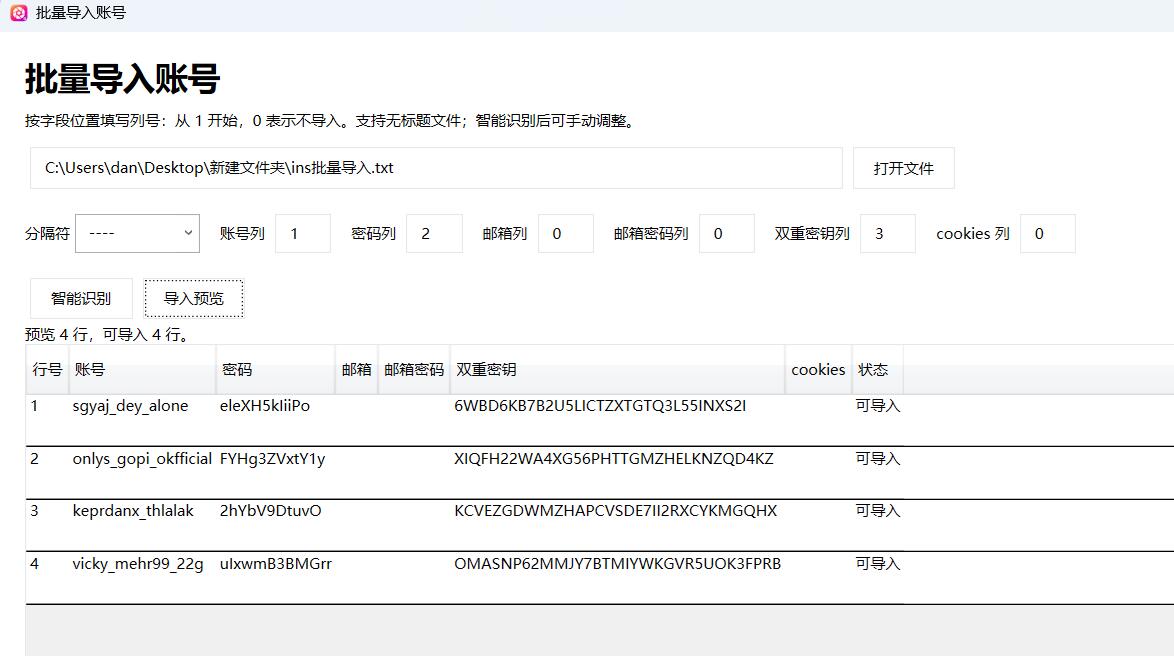
Task: Click 2FA key starting with XIQFH22WA
Action: point(614,459)
